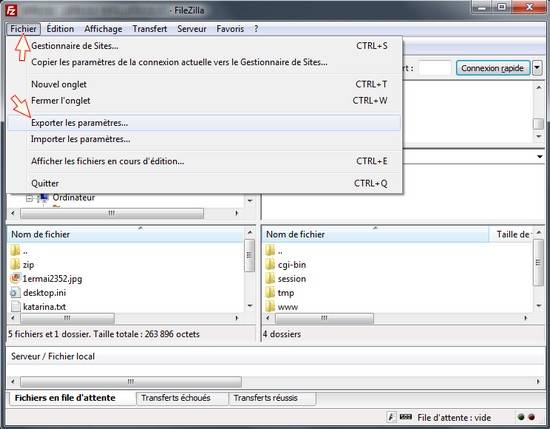Open the Favoris menu
Image resolution: width=550 pixels, height=429 pixels.
pos(230,29)
